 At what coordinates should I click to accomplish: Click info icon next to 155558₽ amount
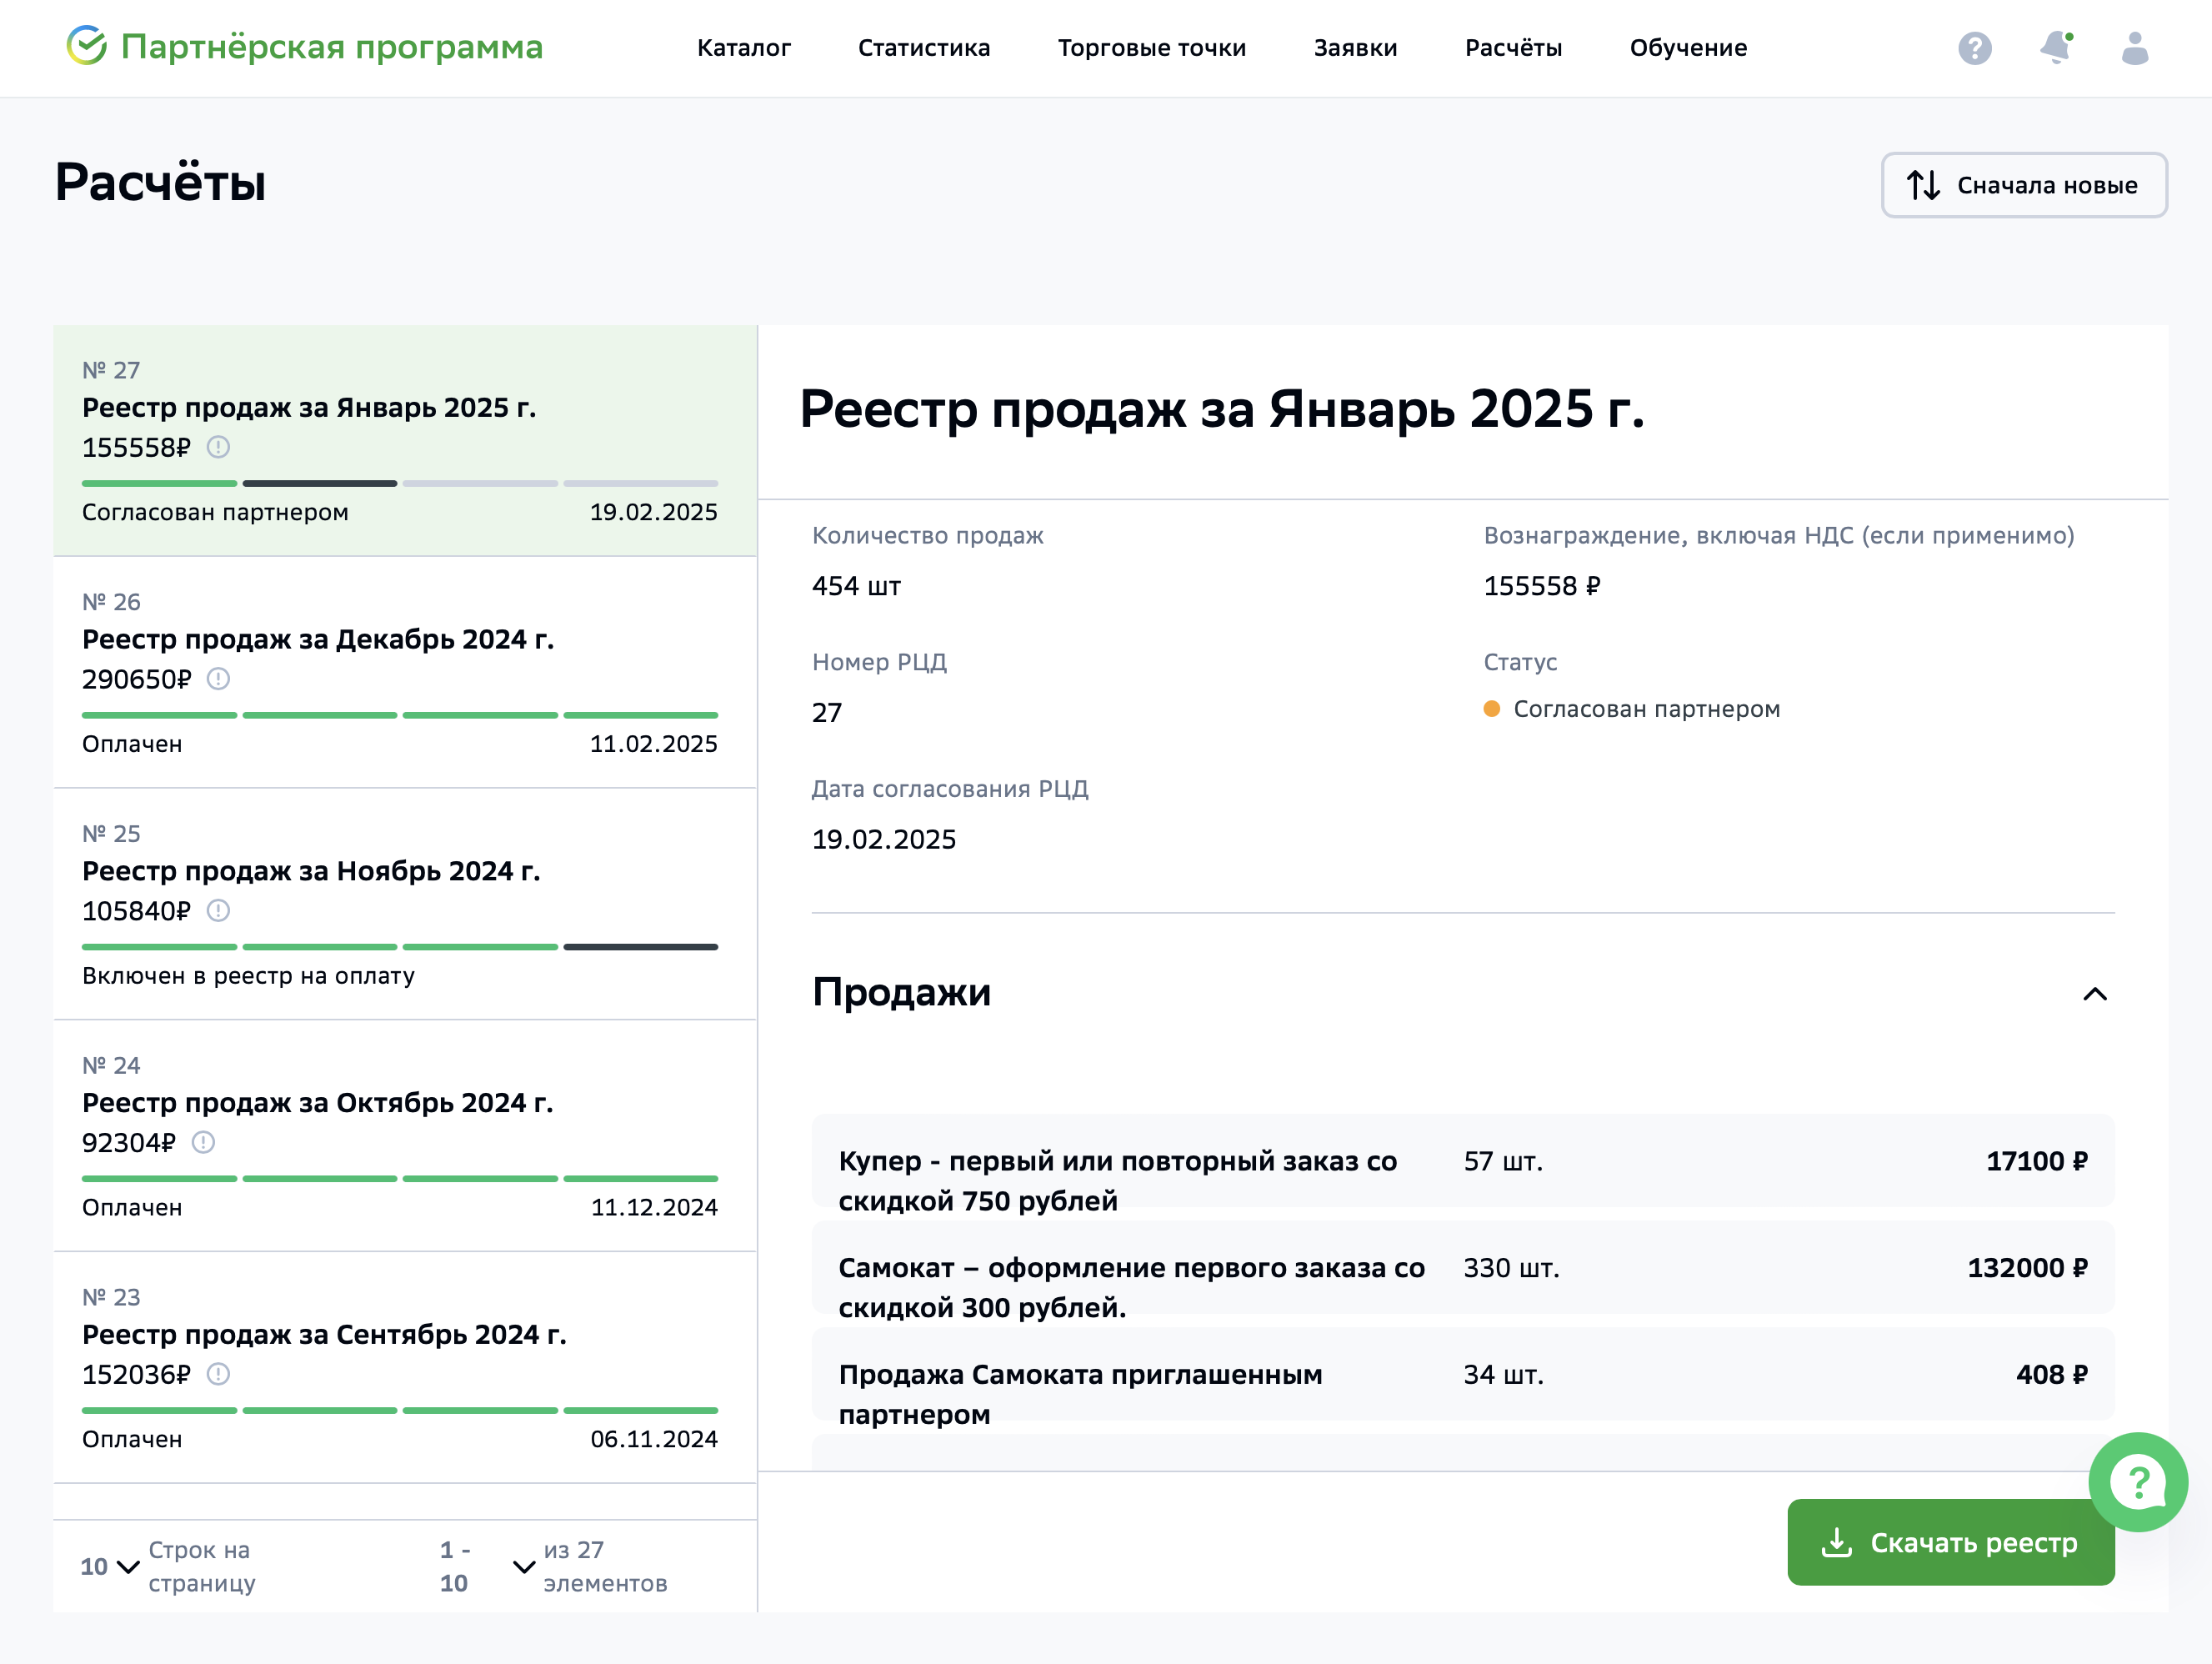[x=218, y=447]
